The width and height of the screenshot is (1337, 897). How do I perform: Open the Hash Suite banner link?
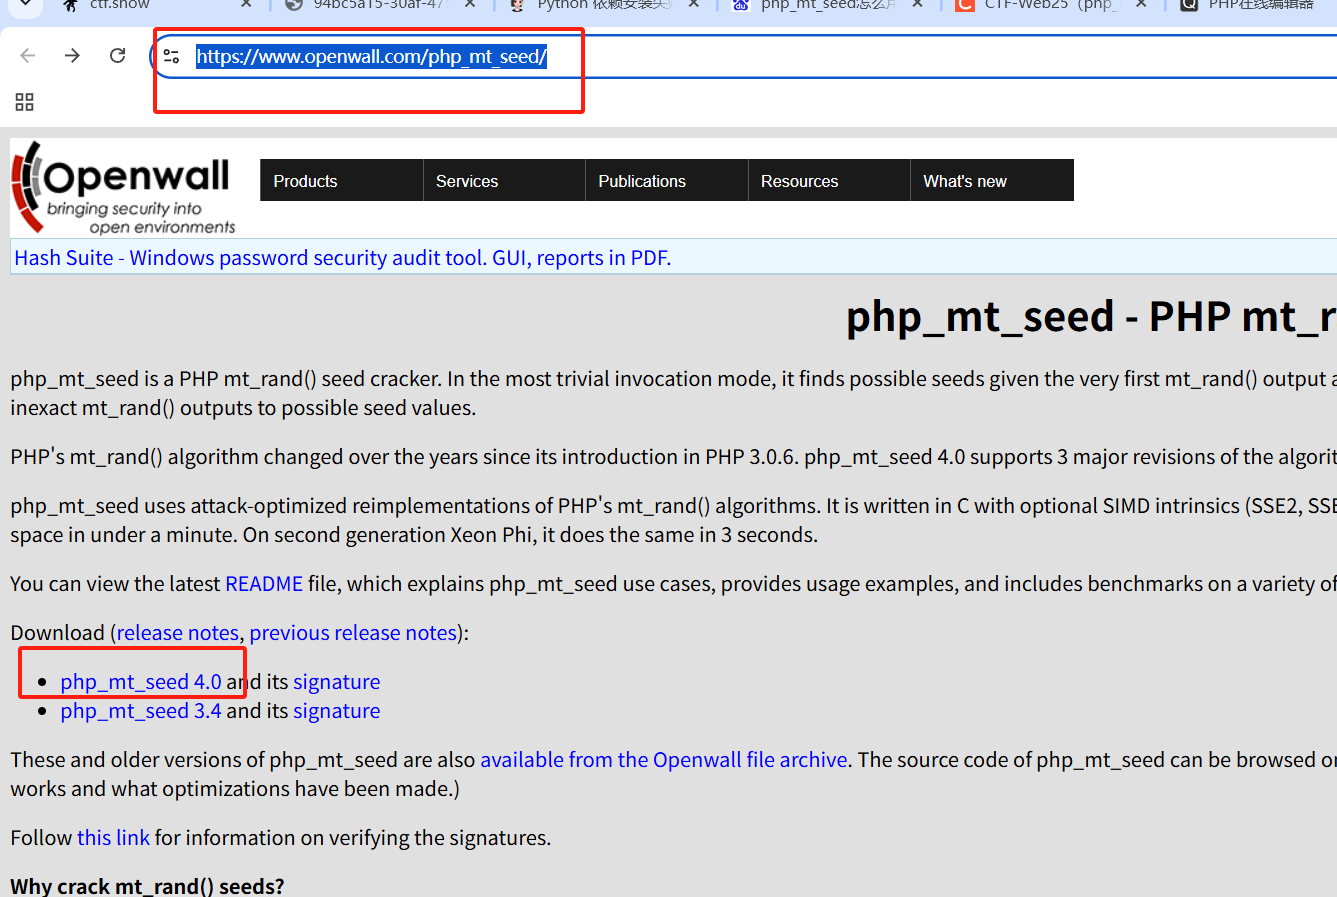[342, 258]
